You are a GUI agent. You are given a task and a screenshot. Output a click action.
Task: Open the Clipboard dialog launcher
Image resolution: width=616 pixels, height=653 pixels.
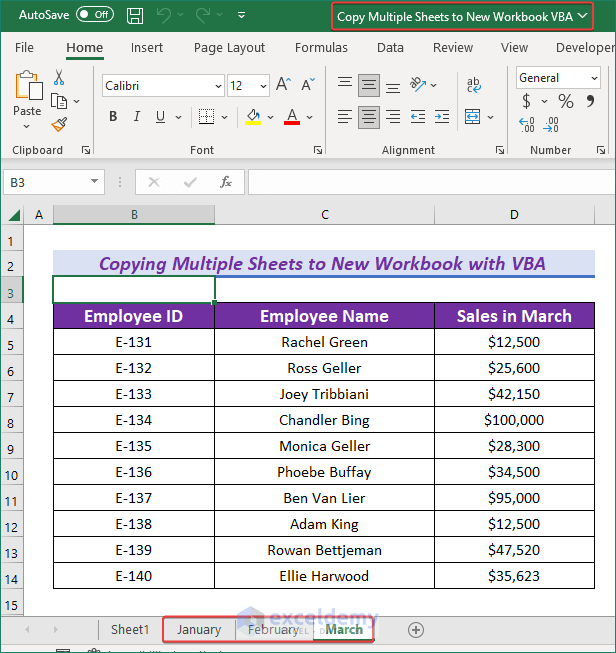pos(86,150)
